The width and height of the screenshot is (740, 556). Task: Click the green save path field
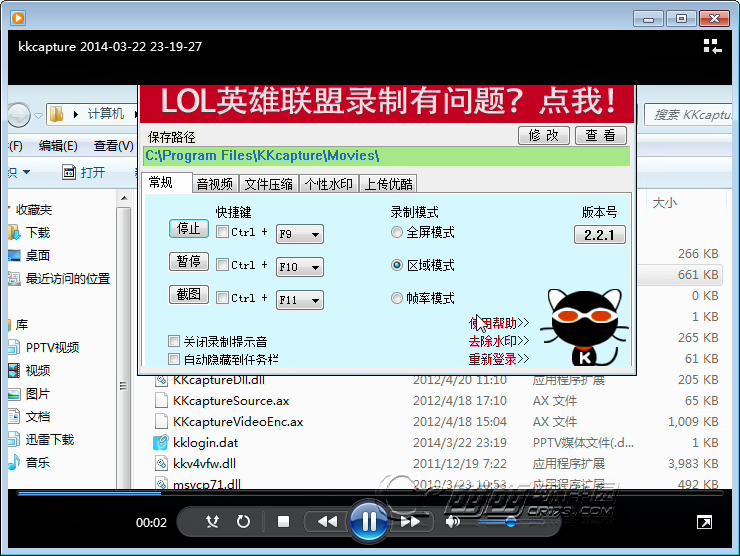click(x=387, y=156)
